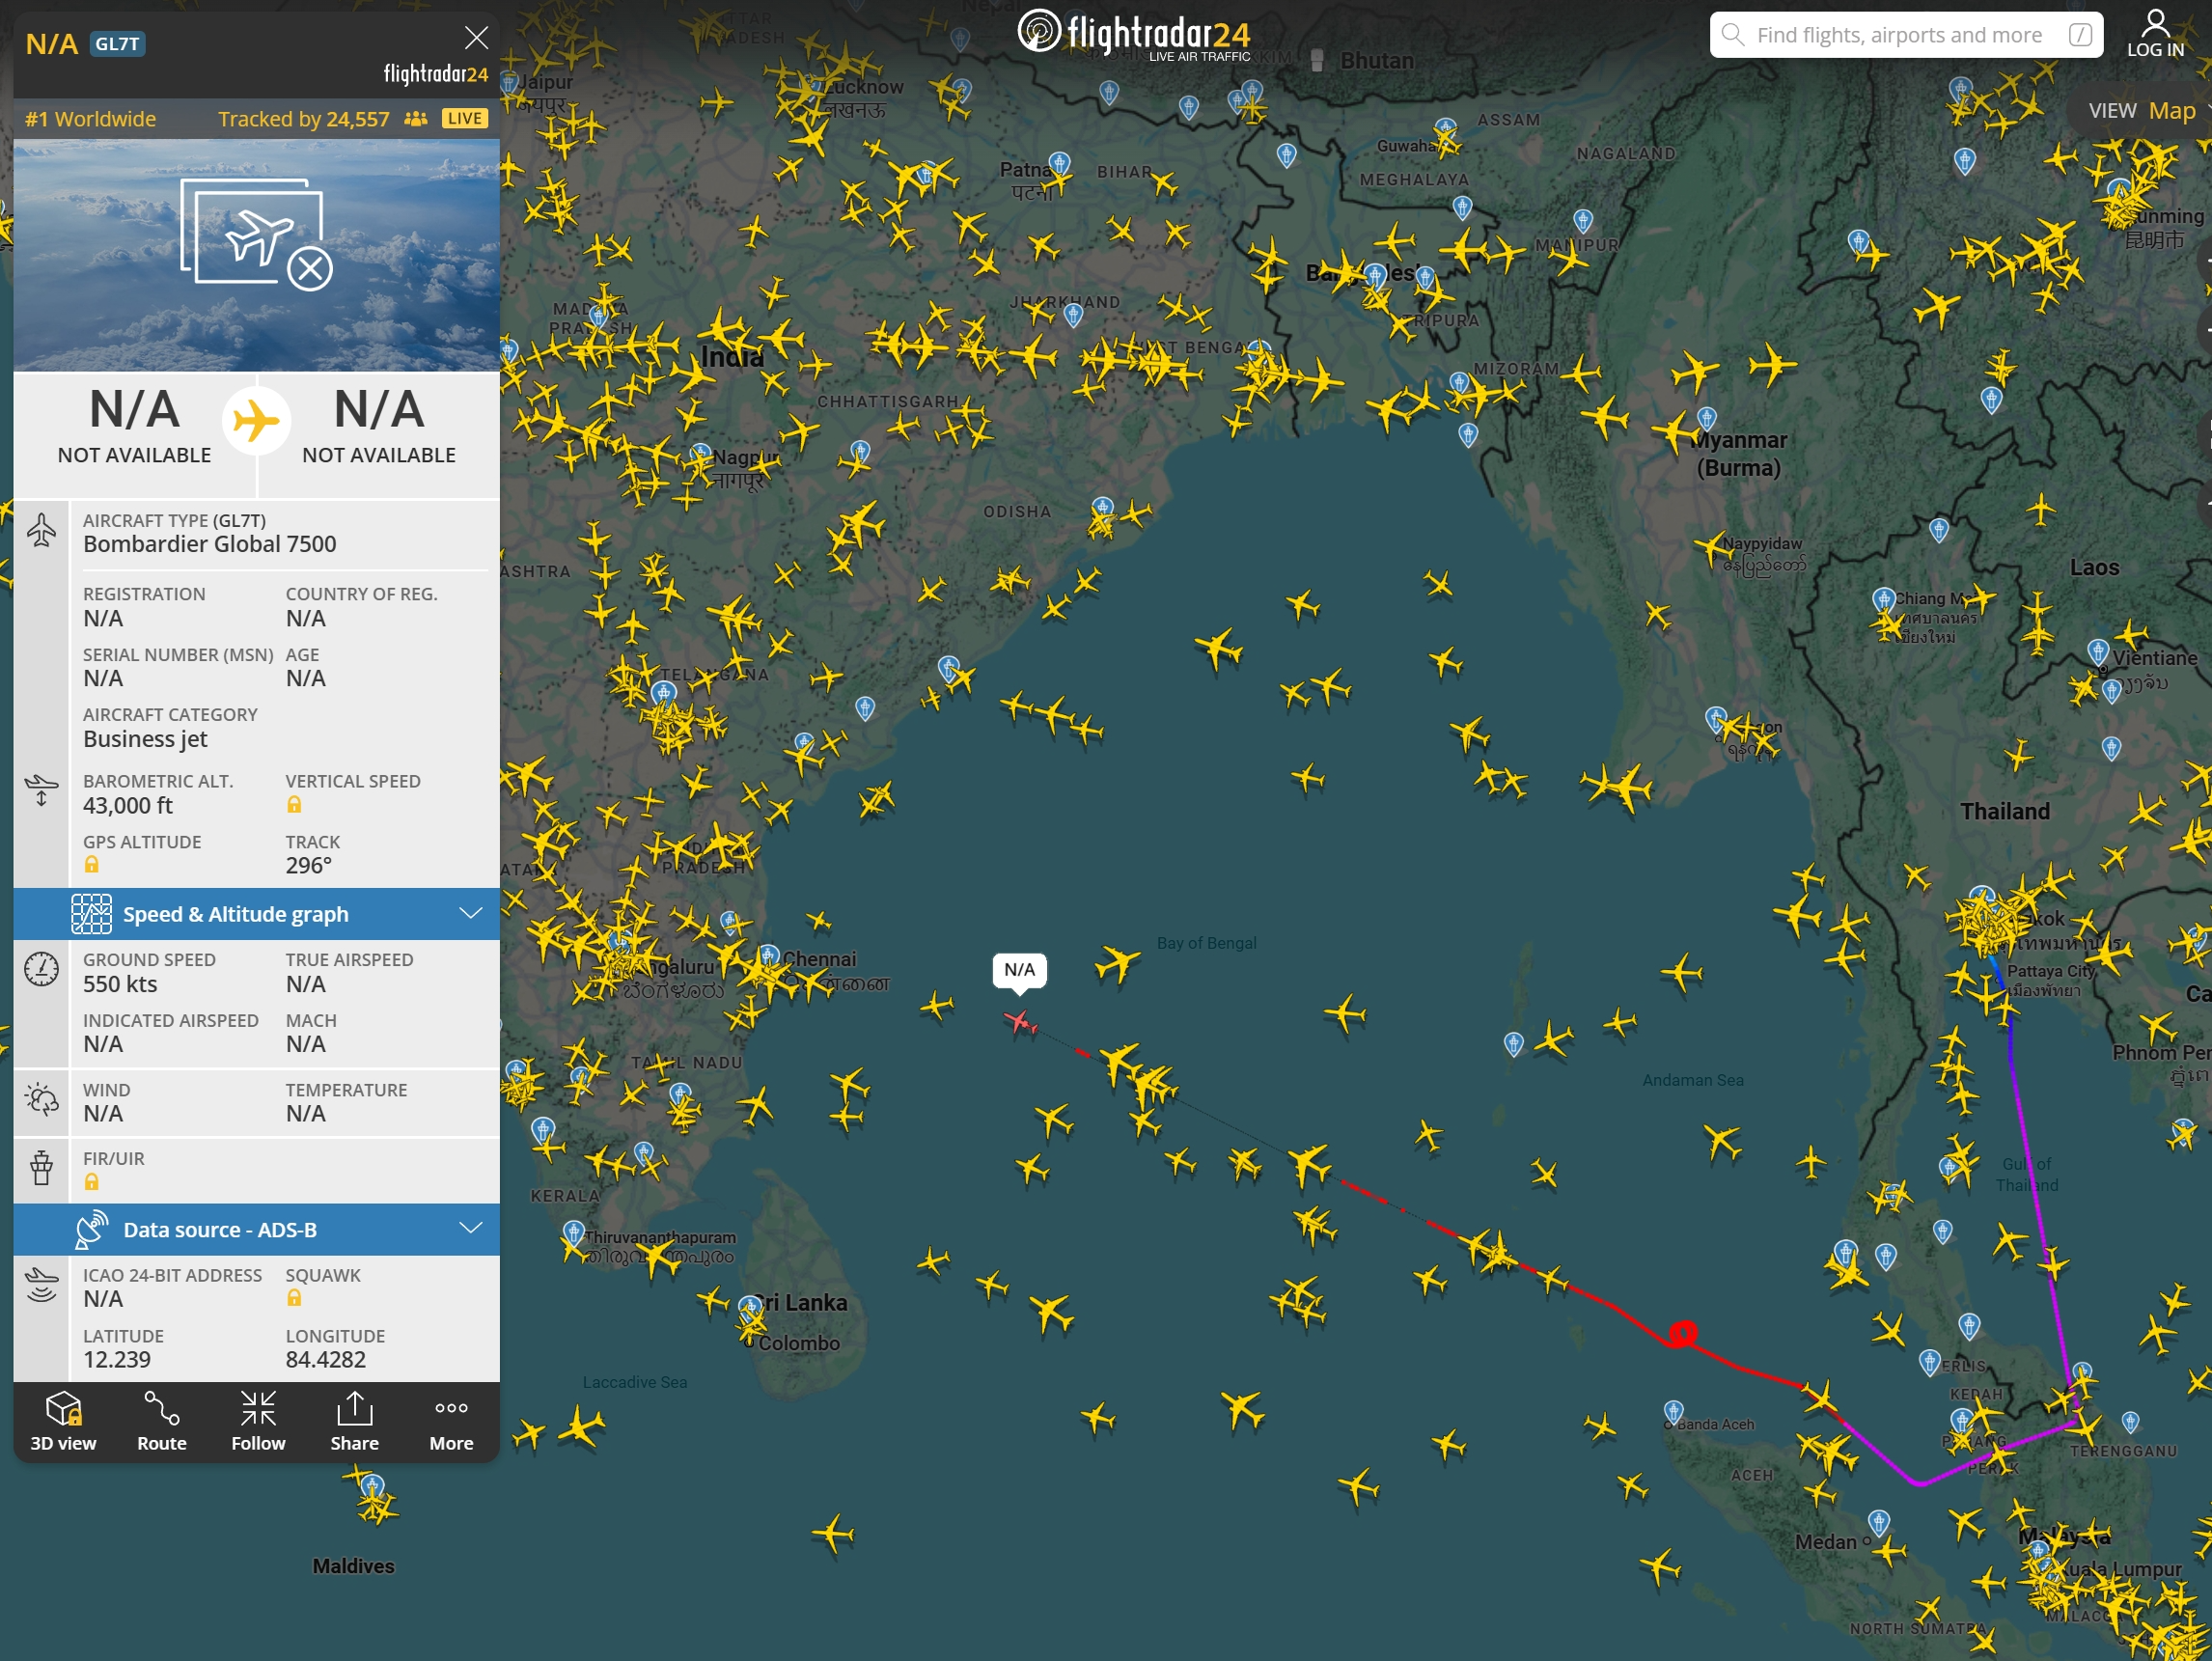Click the locked GPS Altitude value
2212x1661 pixels.
pyautogui.click(x=91, y=865)
